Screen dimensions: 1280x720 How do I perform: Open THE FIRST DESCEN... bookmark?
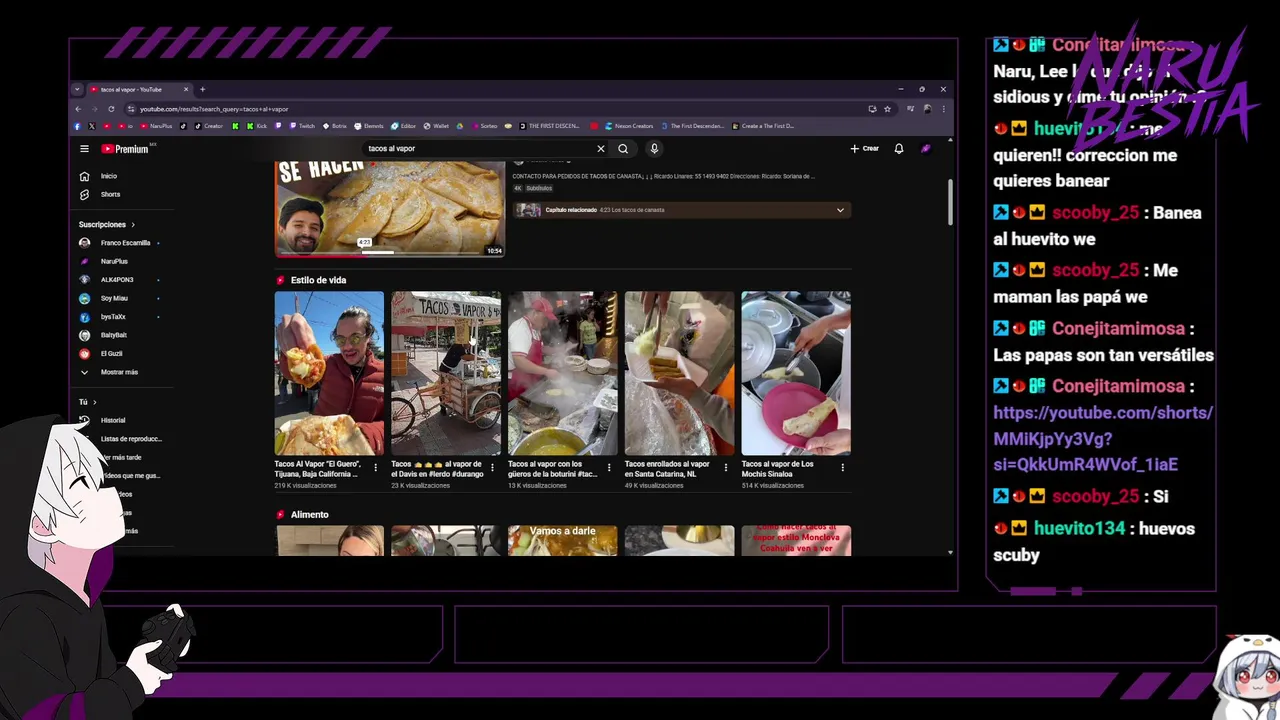551,126
